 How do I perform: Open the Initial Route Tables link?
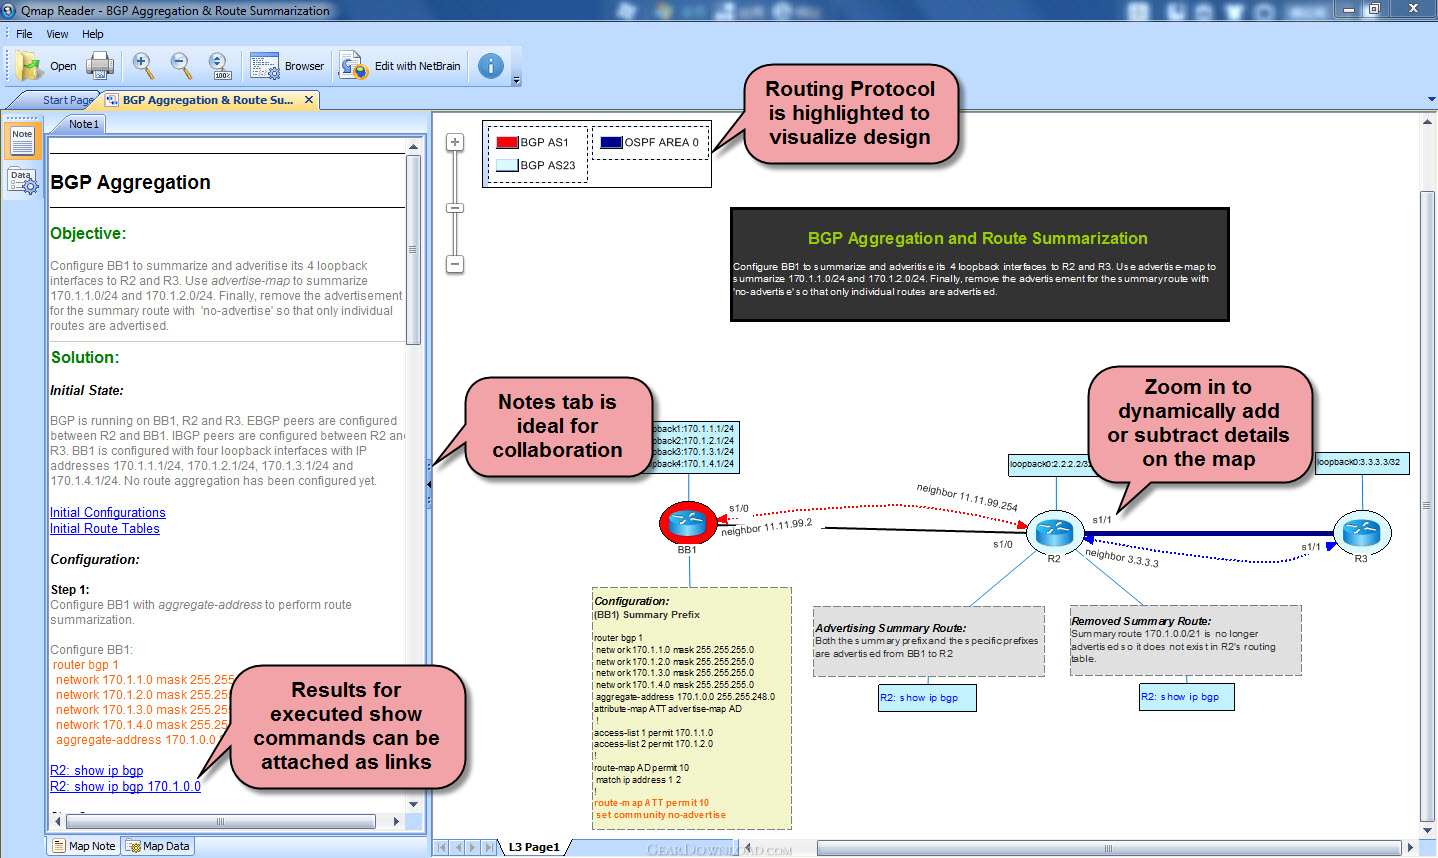pyautogui.click(x=105, y=528)
